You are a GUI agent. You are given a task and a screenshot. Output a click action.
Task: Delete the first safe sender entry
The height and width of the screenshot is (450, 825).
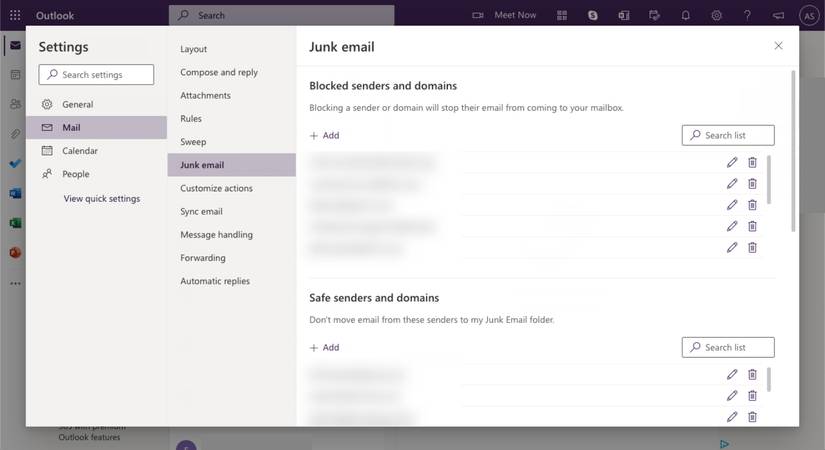752,374
